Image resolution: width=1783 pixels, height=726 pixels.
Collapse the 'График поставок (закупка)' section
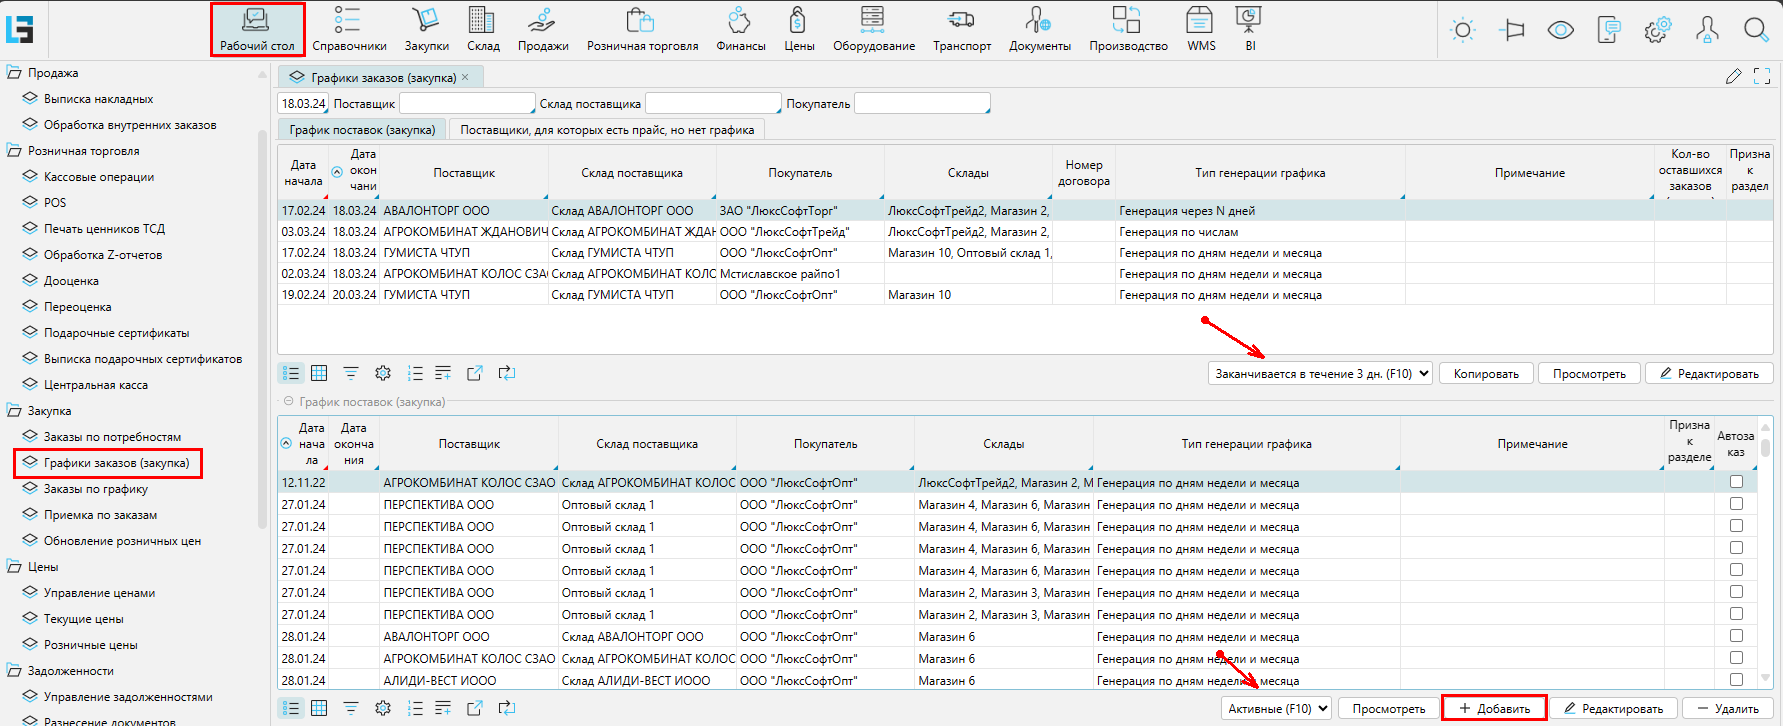pos(288,402)
